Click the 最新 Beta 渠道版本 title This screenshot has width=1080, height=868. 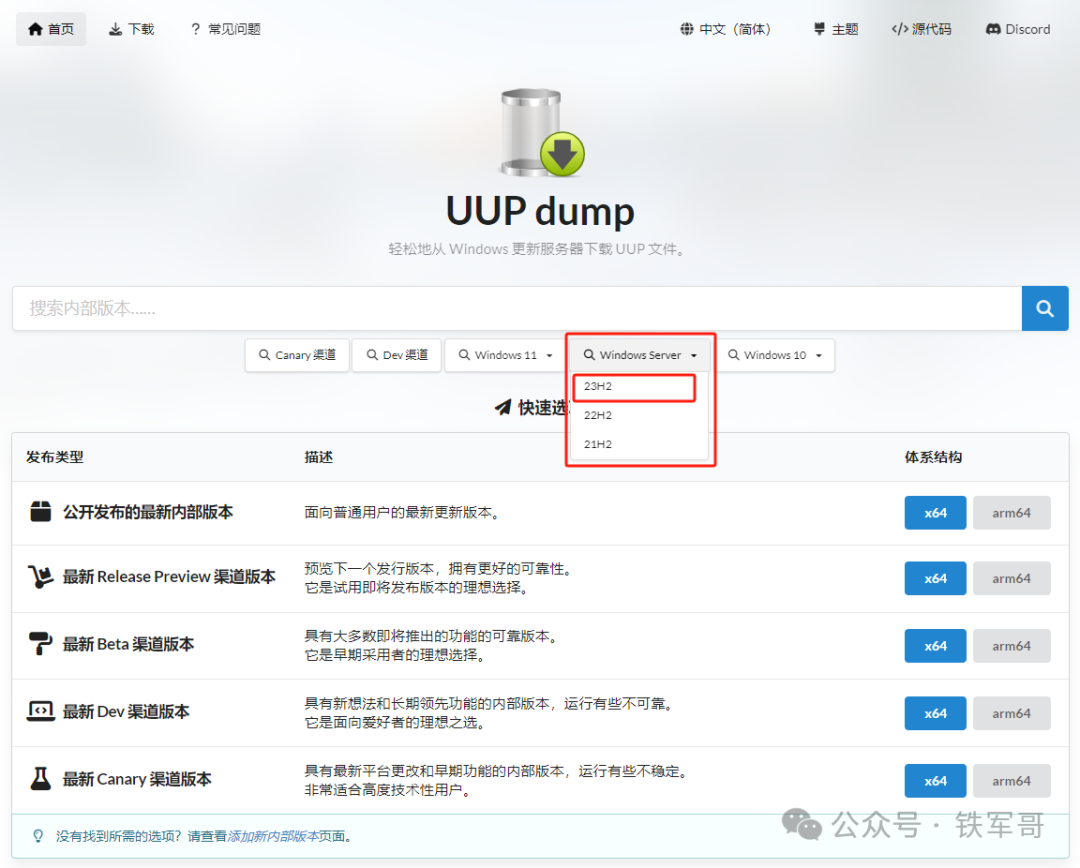[x=129, y=644]
